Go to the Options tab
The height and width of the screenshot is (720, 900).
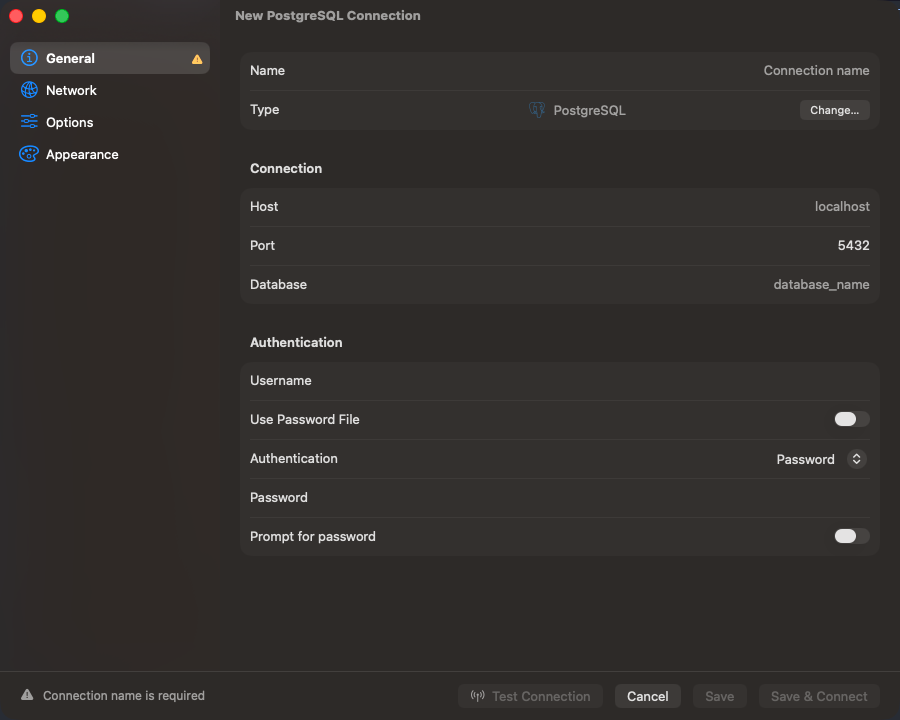point(110,122)
